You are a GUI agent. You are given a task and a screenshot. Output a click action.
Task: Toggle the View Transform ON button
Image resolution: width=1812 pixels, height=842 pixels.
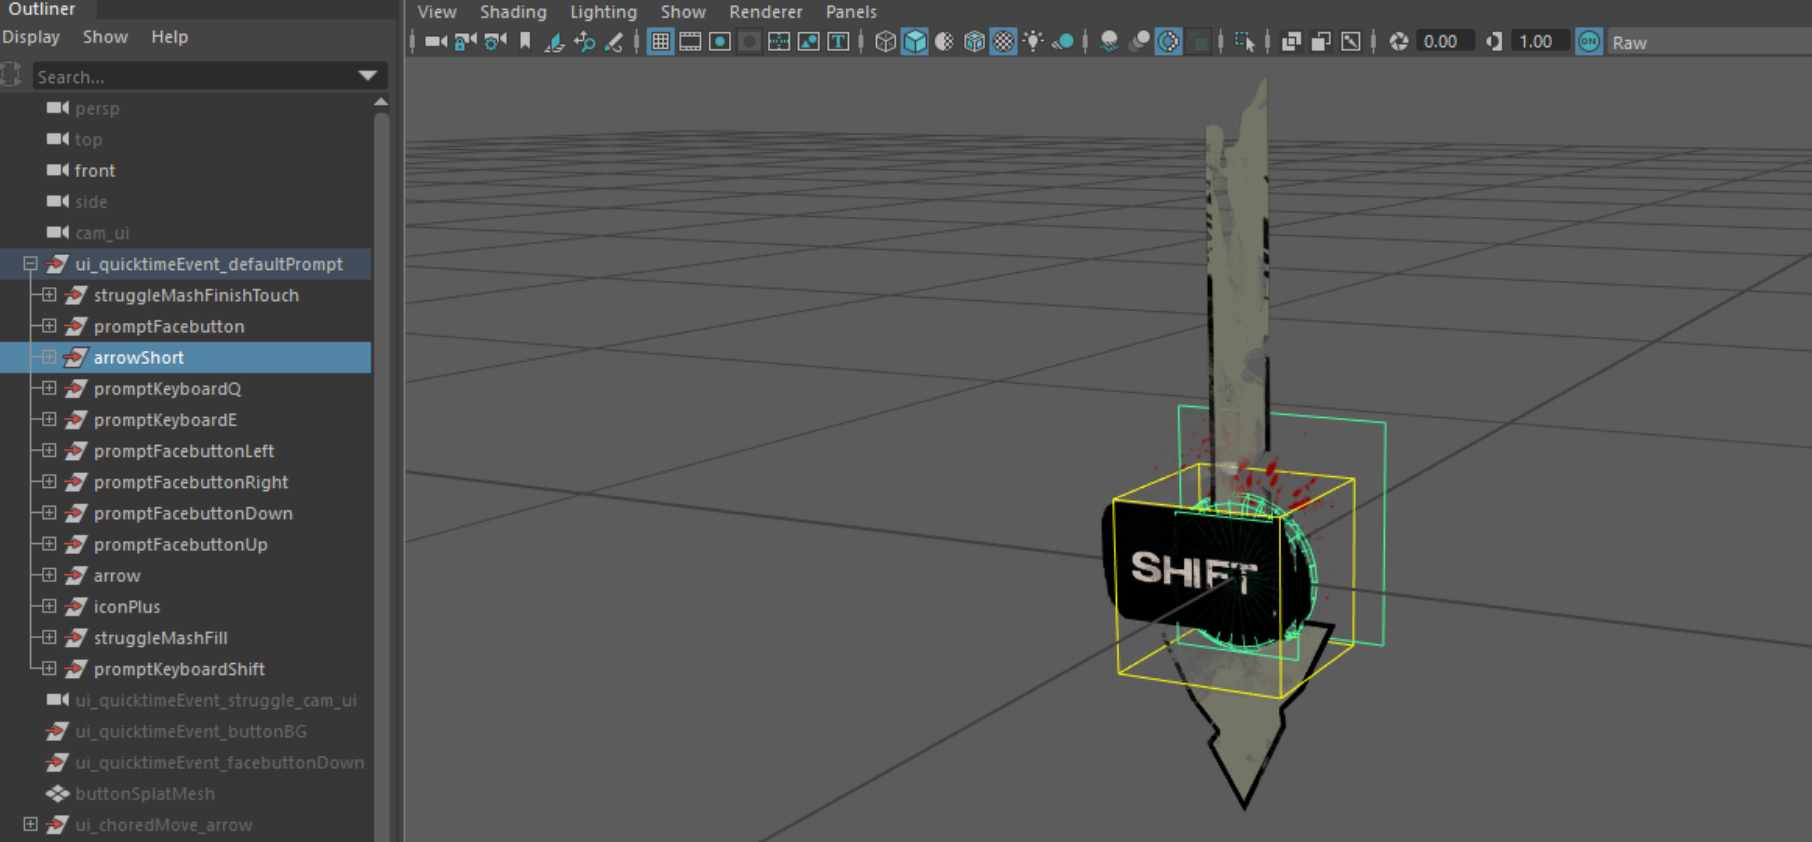pos(1589,42)
